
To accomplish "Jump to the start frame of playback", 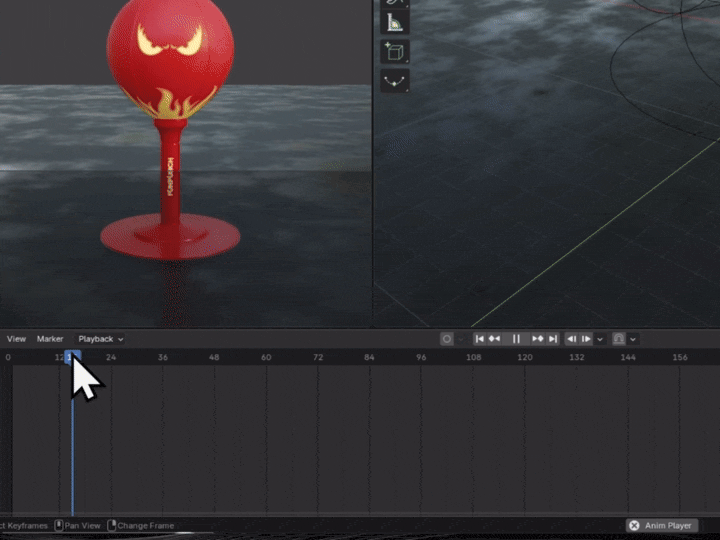I will tap(479, 339).
